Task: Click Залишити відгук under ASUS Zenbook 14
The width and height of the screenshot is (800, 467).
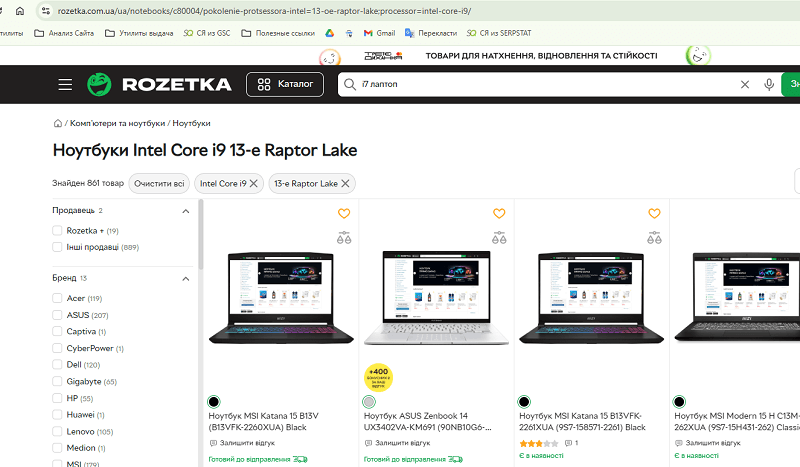Action: coord(397,443)
